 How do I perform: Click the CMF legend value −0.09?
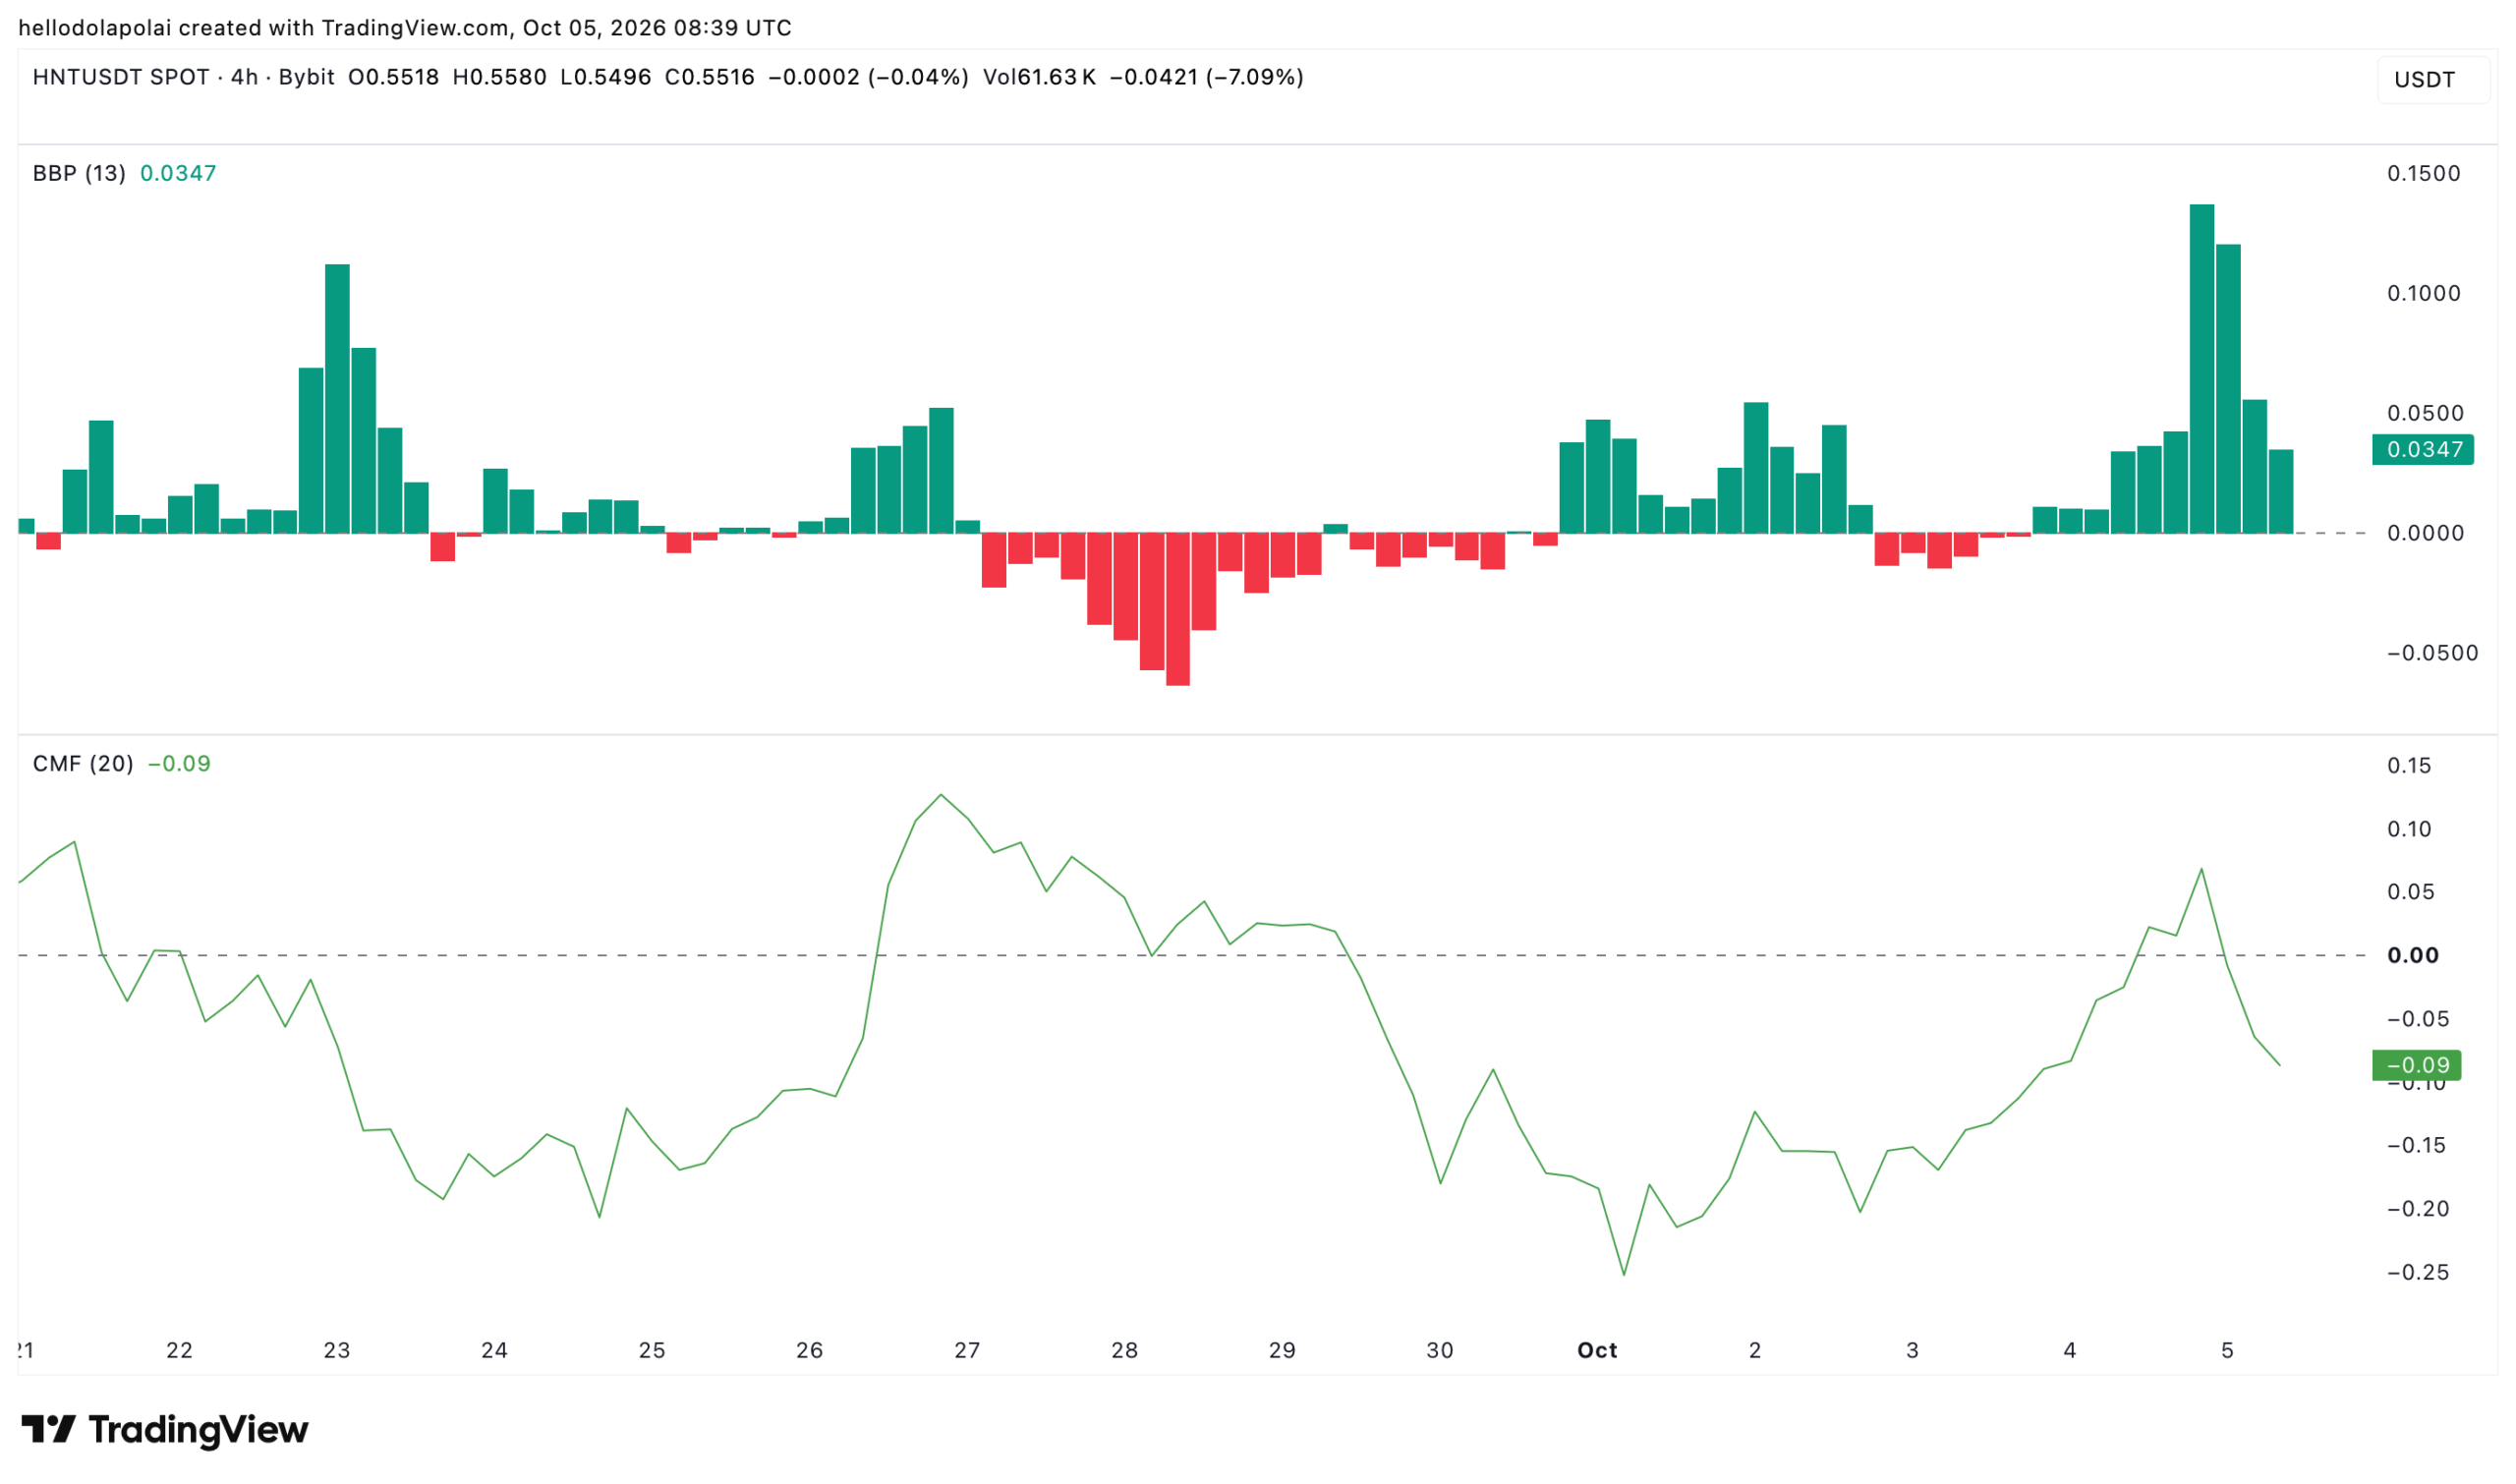click(179, 764)
